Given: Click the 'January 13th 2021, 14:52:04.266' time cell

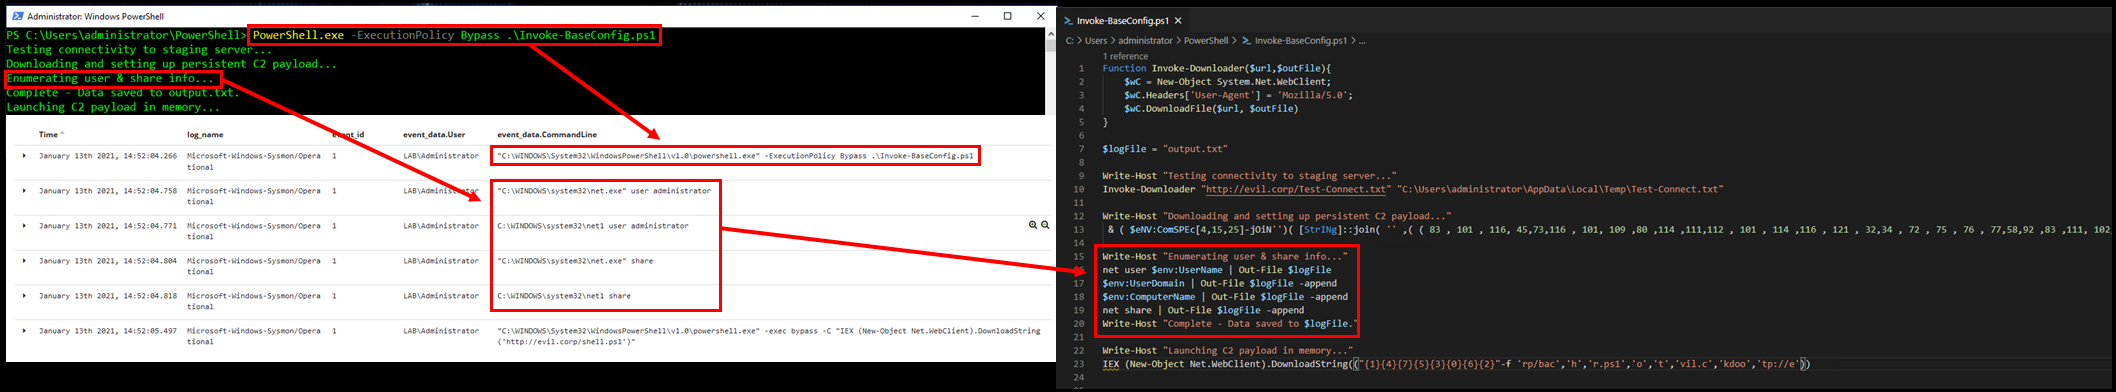Looking at the screenshot, I should (108, 156).
